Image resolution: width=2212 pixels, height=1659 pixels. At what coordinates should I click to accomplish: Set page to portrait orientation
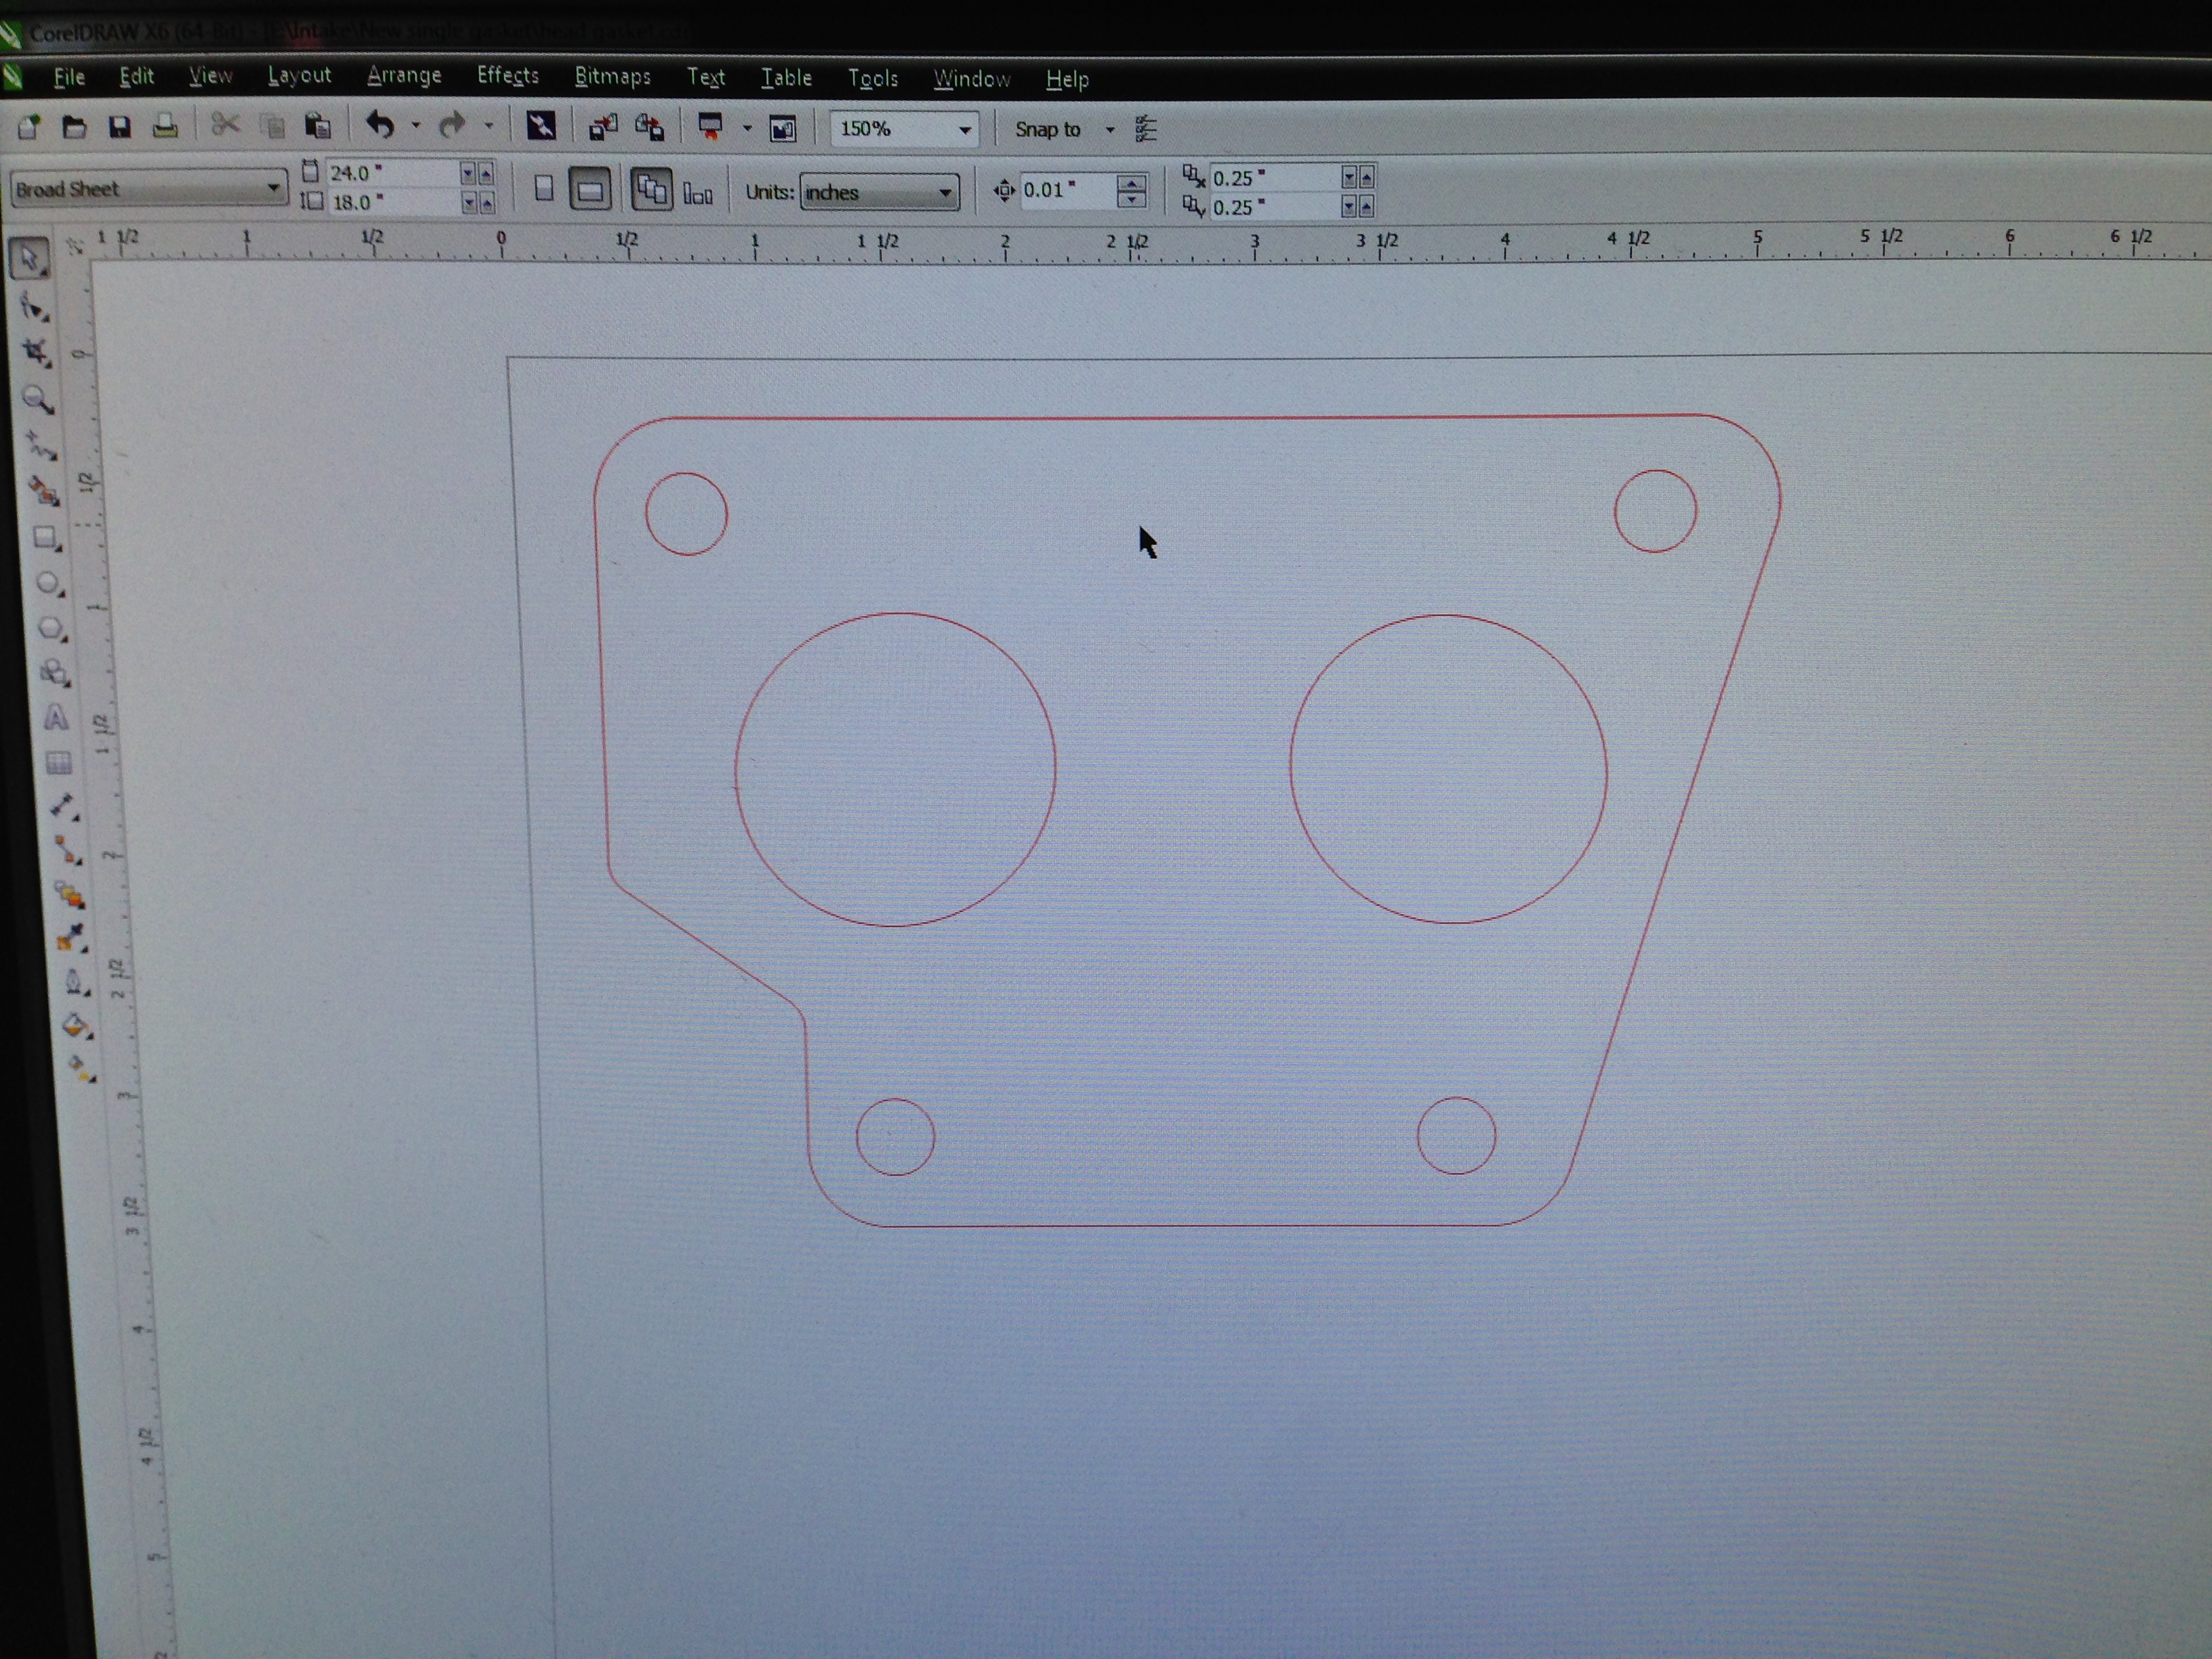pyautogui.click(x=544, y=188)
